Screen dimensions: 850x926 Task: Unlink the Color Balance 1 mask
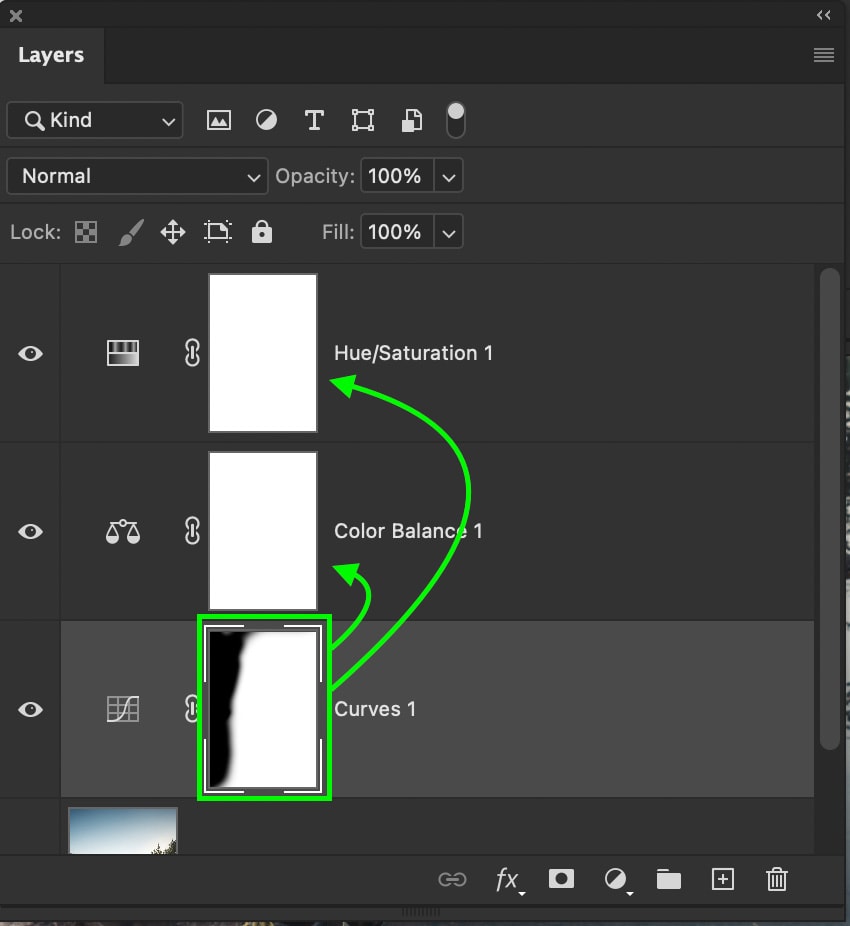(x=192, y=531)
